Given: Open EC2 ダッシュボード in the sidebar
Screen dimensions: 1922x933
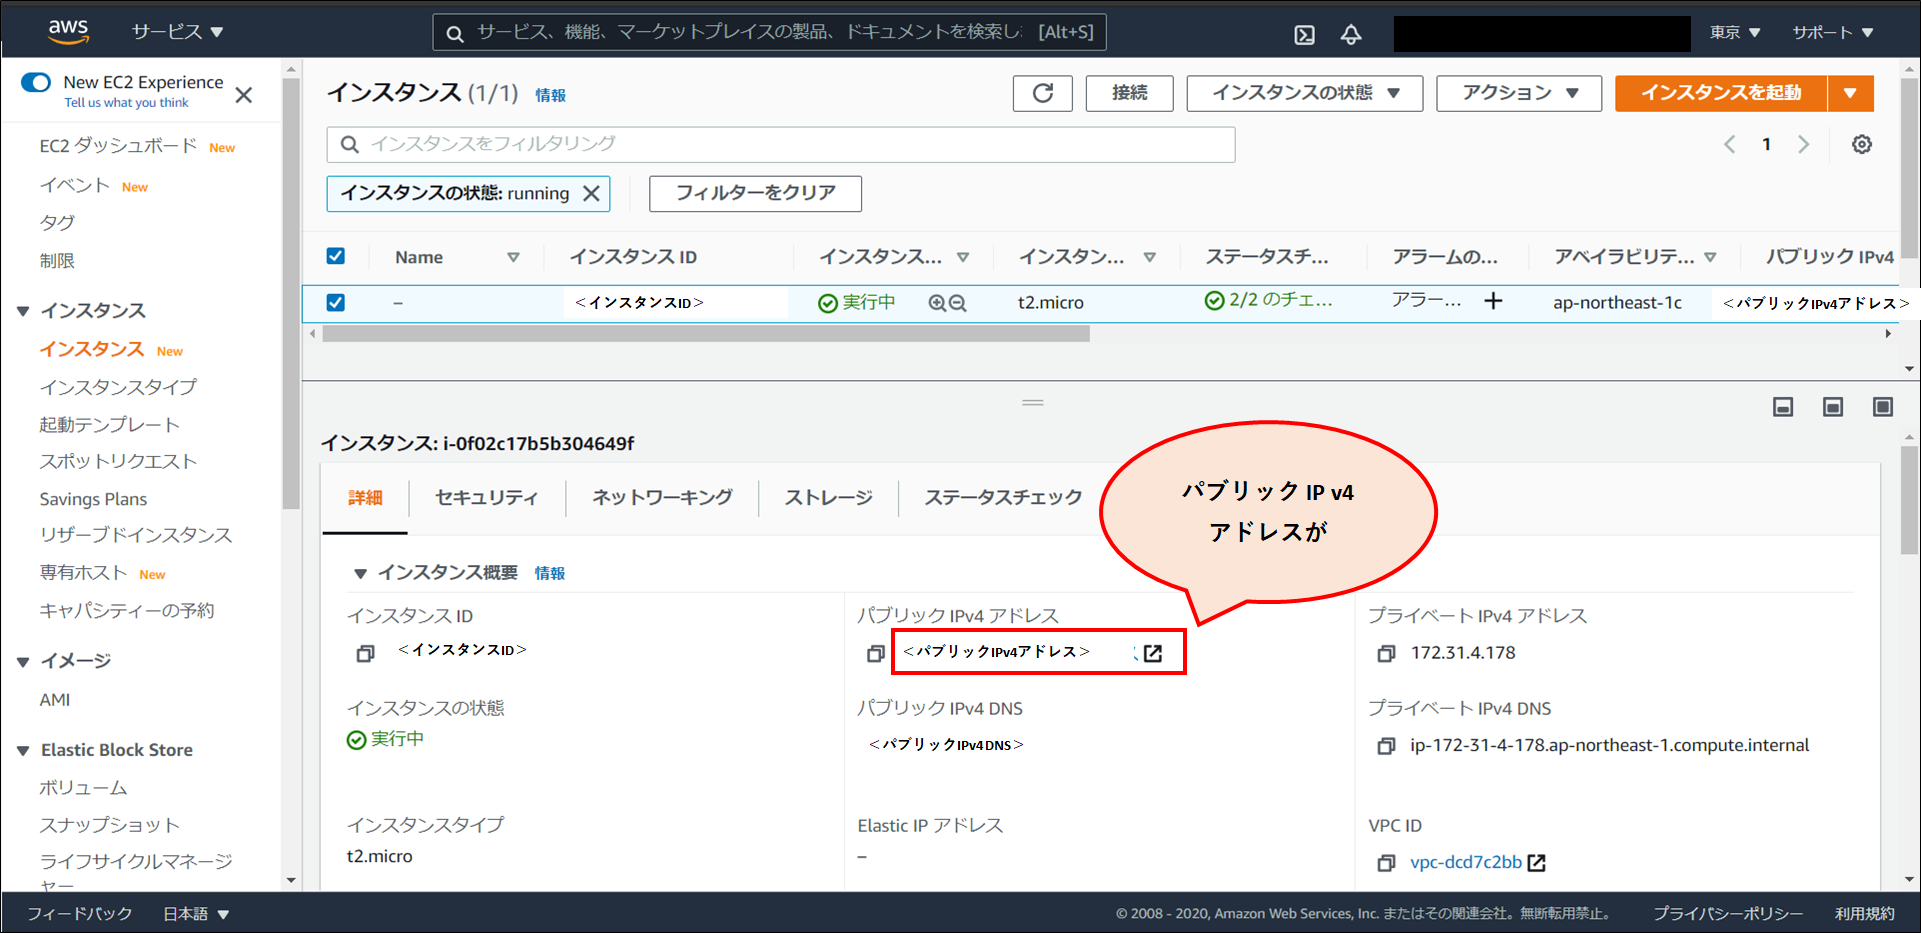Looking at the screenshot, I should [x=118, y=146].
